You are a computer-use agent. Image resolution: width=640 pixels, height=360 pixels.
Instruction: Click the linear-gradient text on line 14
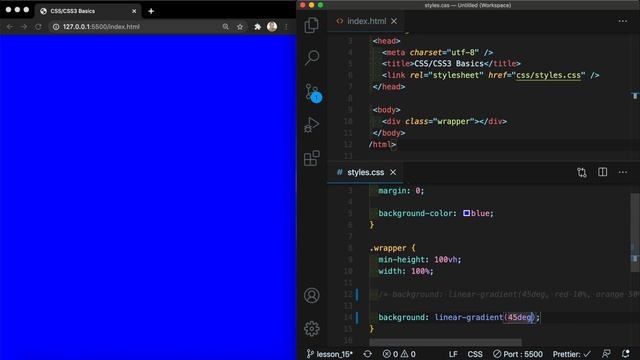(x=469, y=317)
